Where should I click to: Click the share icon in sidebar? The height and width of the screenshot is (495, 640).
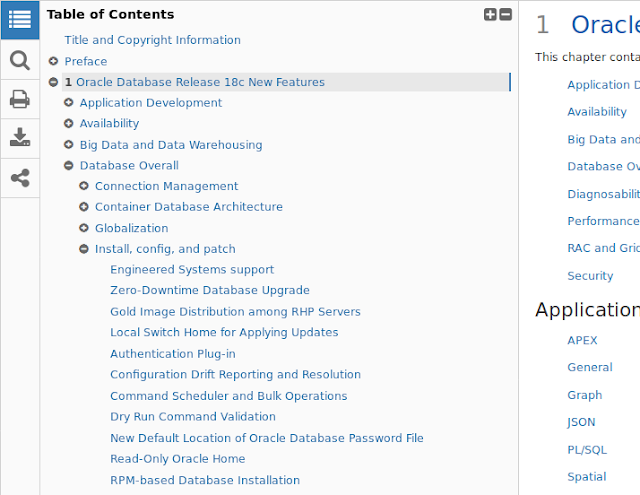[x=20, y=178]
